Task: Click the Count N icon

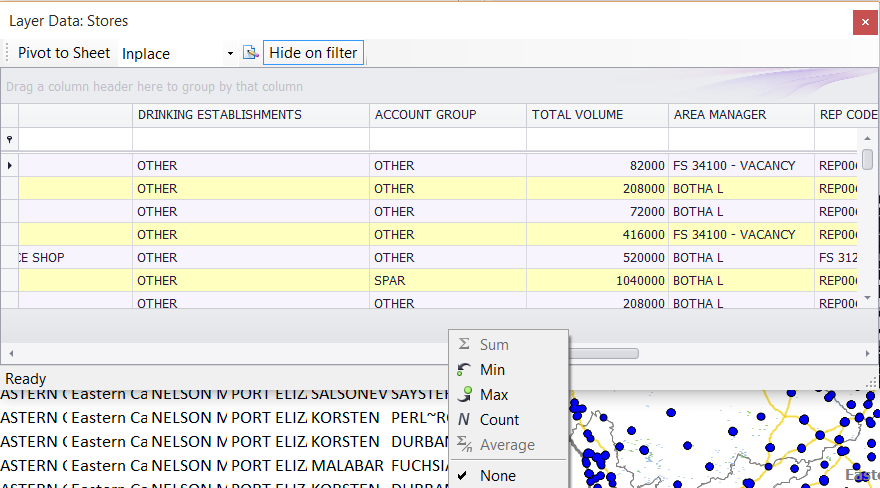Action: (464, 420)
